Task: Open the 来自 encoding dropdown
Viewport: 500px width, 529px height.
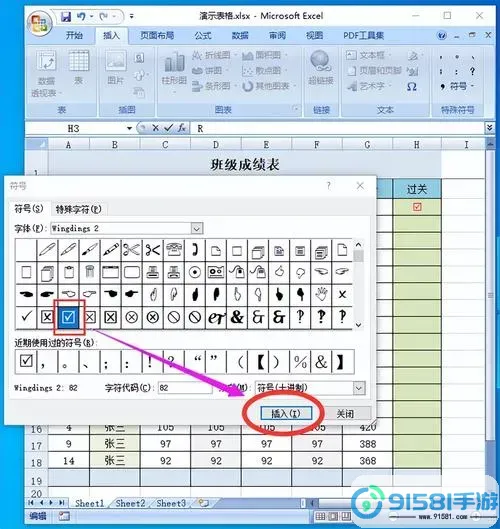Action: click(359, 388)
